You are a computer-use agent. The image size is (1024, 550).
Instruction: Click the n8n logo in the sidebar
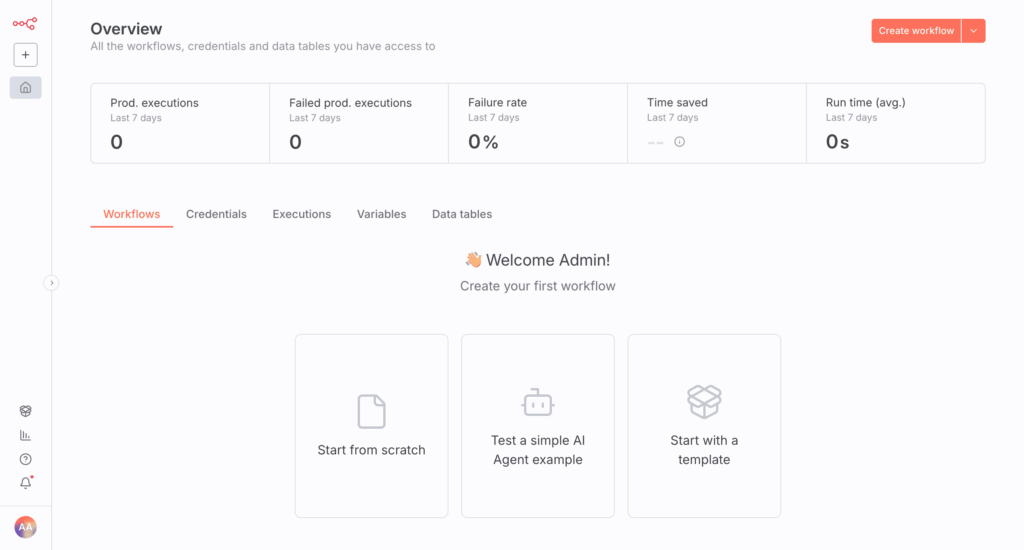coord(25,23)
